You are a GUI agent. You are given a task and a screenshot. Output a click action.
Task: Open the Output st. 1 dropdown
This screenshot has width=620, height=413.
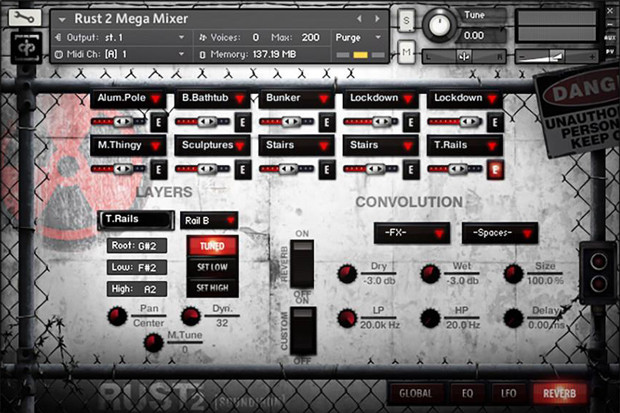[120, 38]
